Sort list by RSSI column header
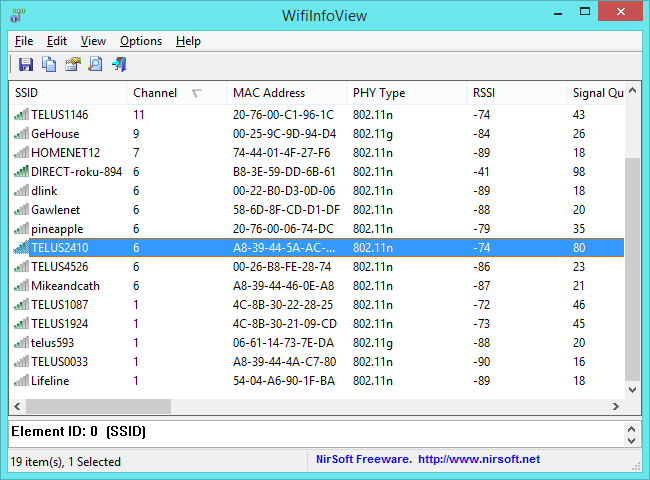Screen dimensions: 650x480 pyautogui.click(x=484, y=93)
